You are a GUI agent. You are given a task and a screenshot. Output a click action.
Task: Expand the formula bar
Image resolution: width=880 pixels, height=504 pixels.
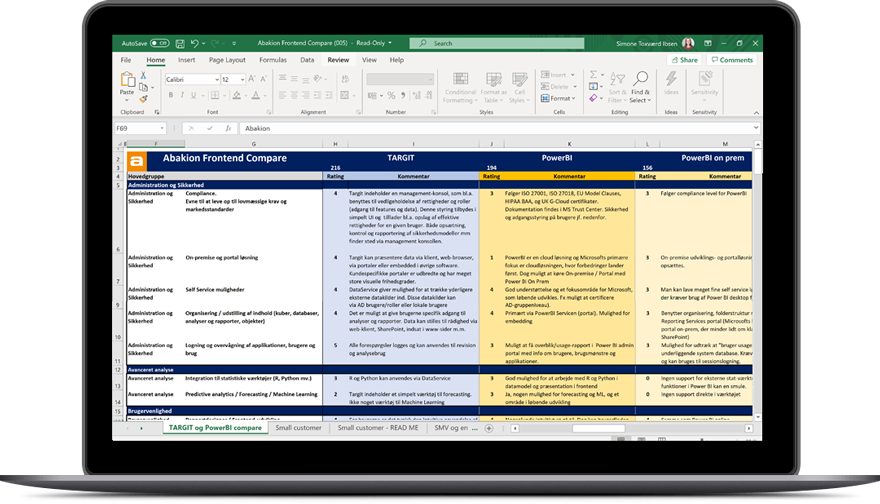pyautogui.click(x=756, y=128)
